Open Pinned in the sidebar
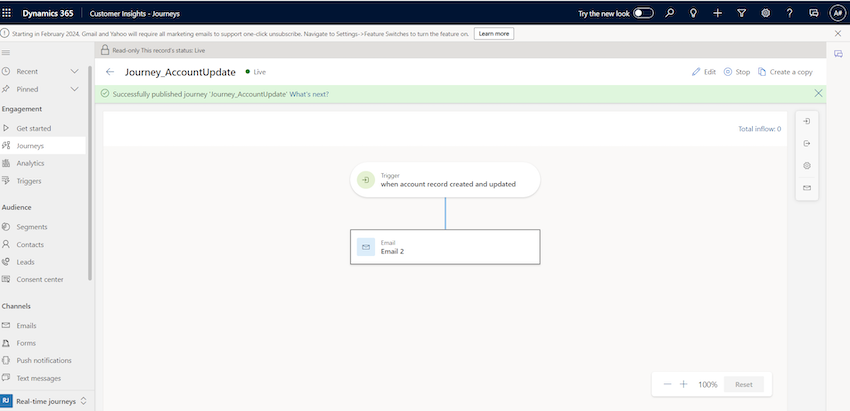Screen dimensions: 850x411 (27, 89)
